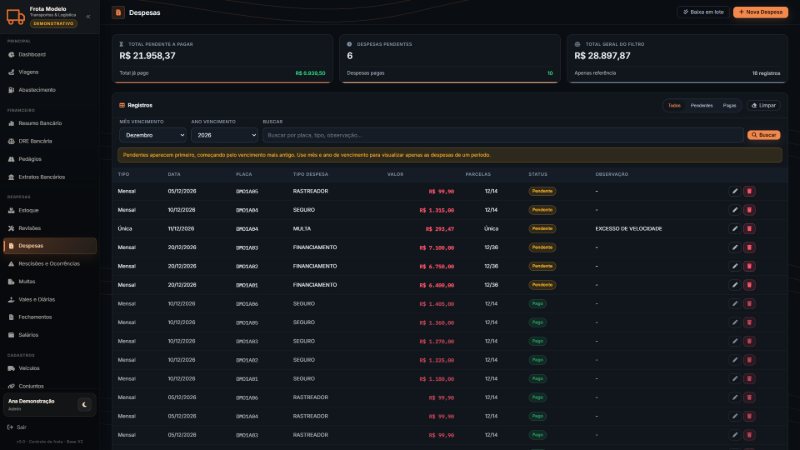800x450 pixels.
Task: Delete the MULTA excesso de velocidade row
Action: click(749, 229)
